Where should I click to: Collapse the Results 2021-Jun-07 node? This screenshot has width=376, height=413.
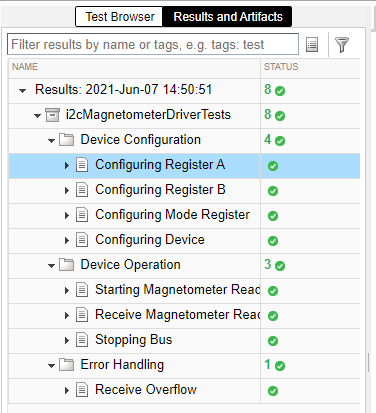click(22, 91)
